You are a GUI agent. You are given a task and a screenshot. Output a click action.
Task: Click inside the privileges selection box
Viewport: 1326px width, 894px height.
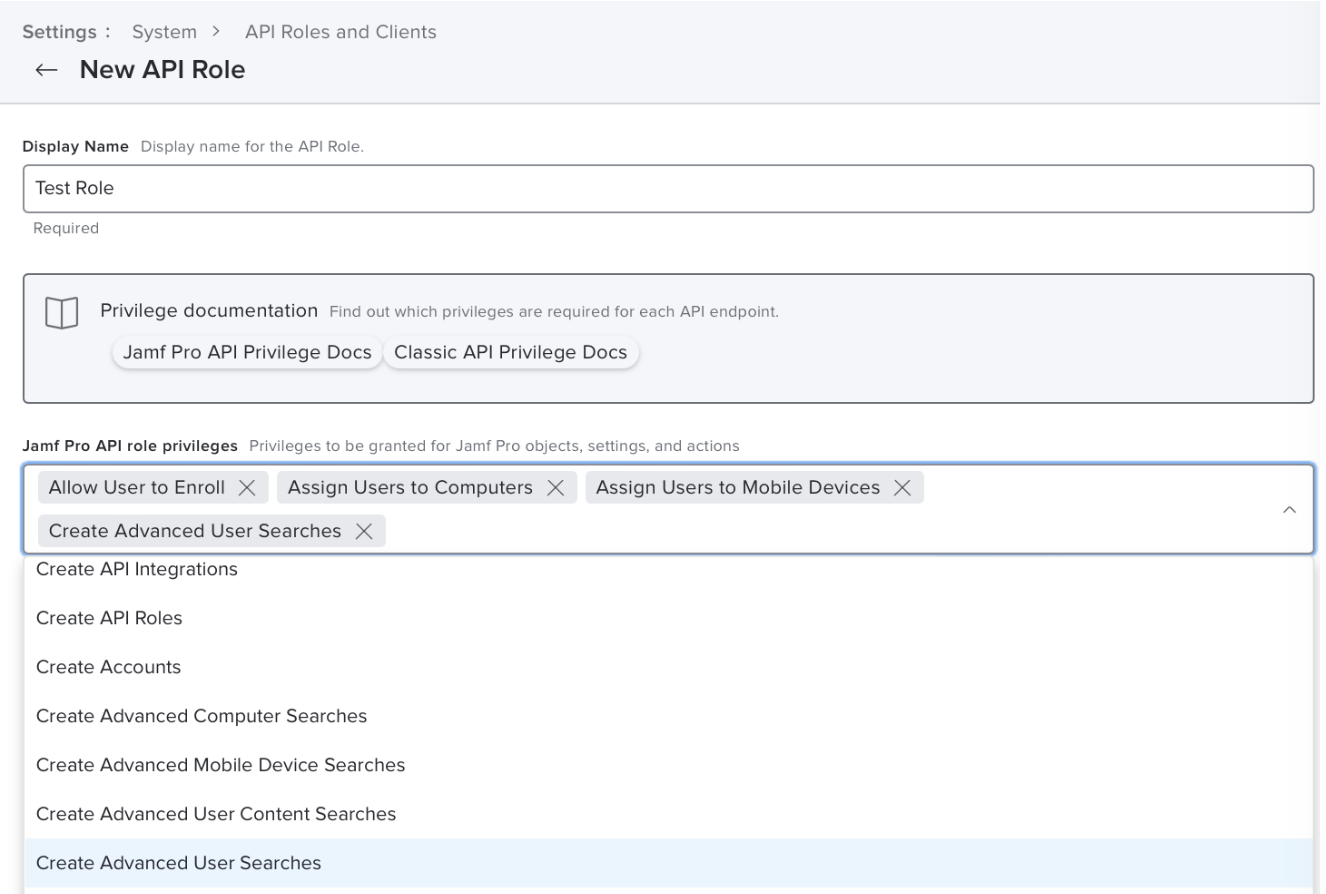[668, 509]
